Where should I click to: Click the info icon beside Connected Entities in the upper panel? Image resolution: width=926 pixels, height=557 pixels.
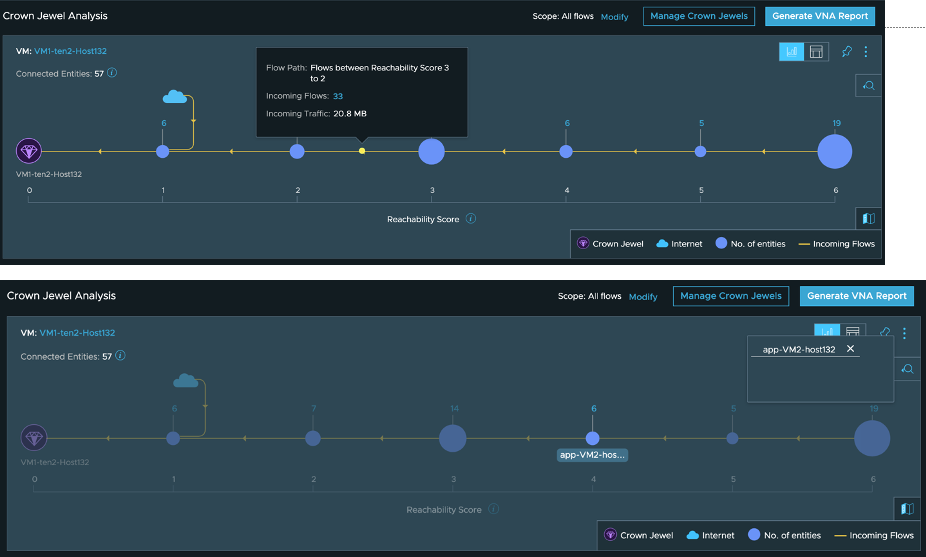[112, 73]
